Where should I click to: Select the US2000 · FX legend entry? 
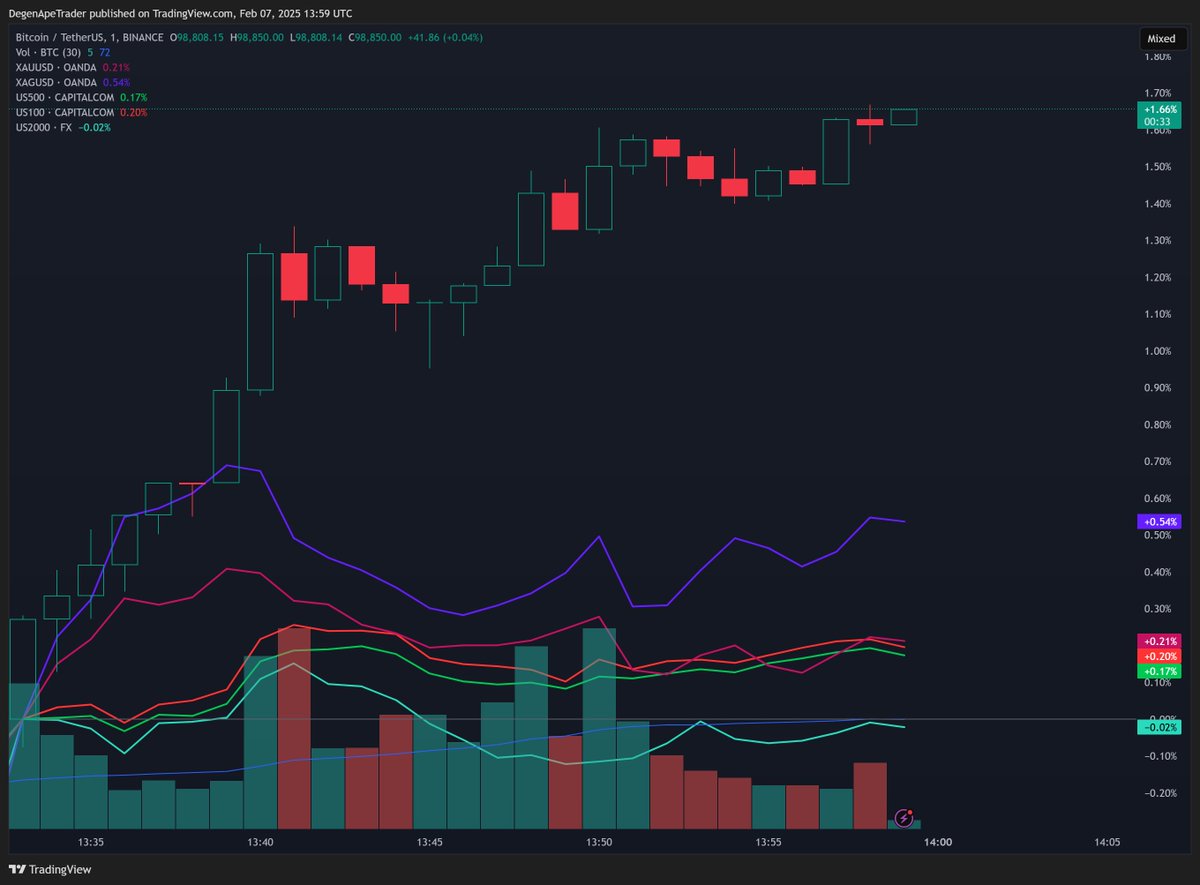(x=45, y=127)
